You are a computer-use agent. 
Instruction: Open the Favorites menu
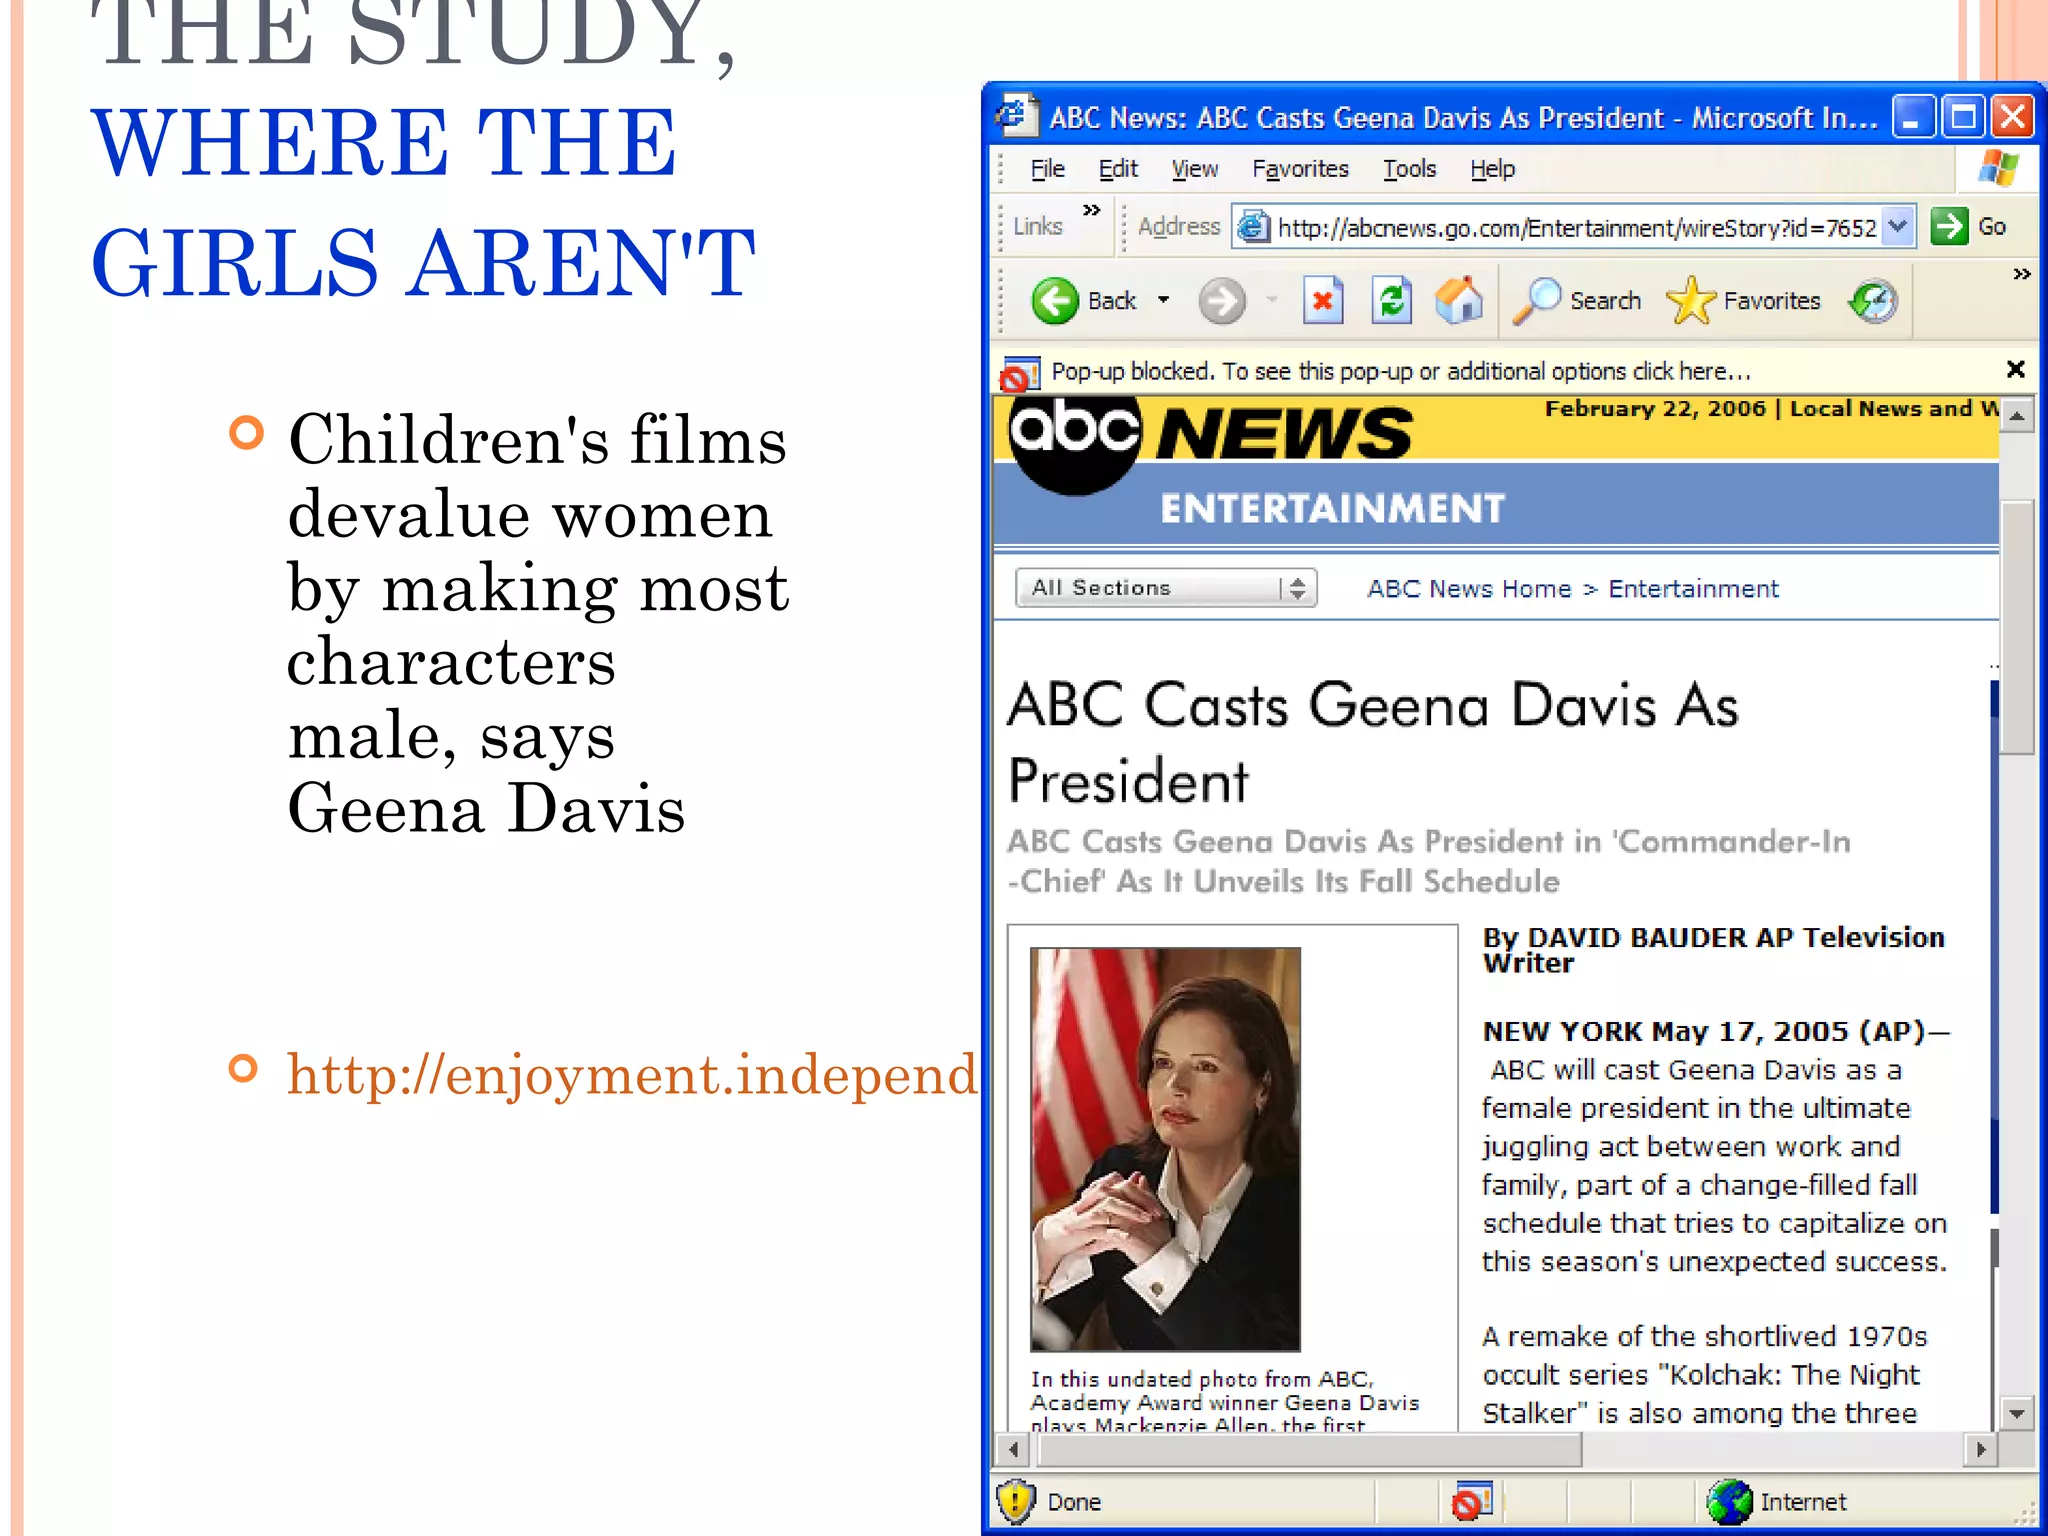1300,169
